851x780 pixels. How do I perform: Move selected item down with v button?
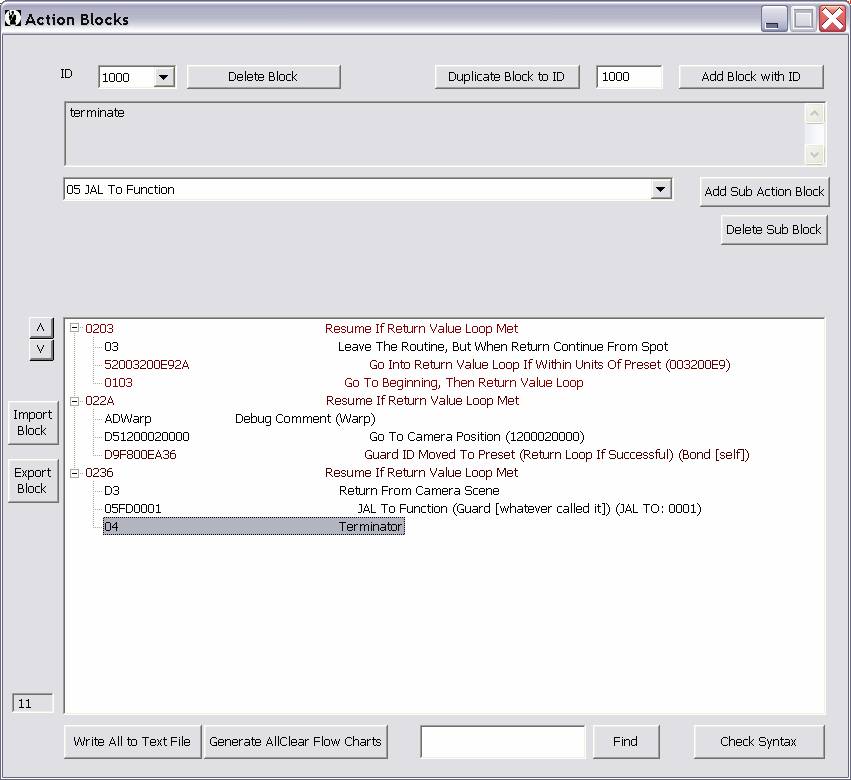[x=41, y=349]
